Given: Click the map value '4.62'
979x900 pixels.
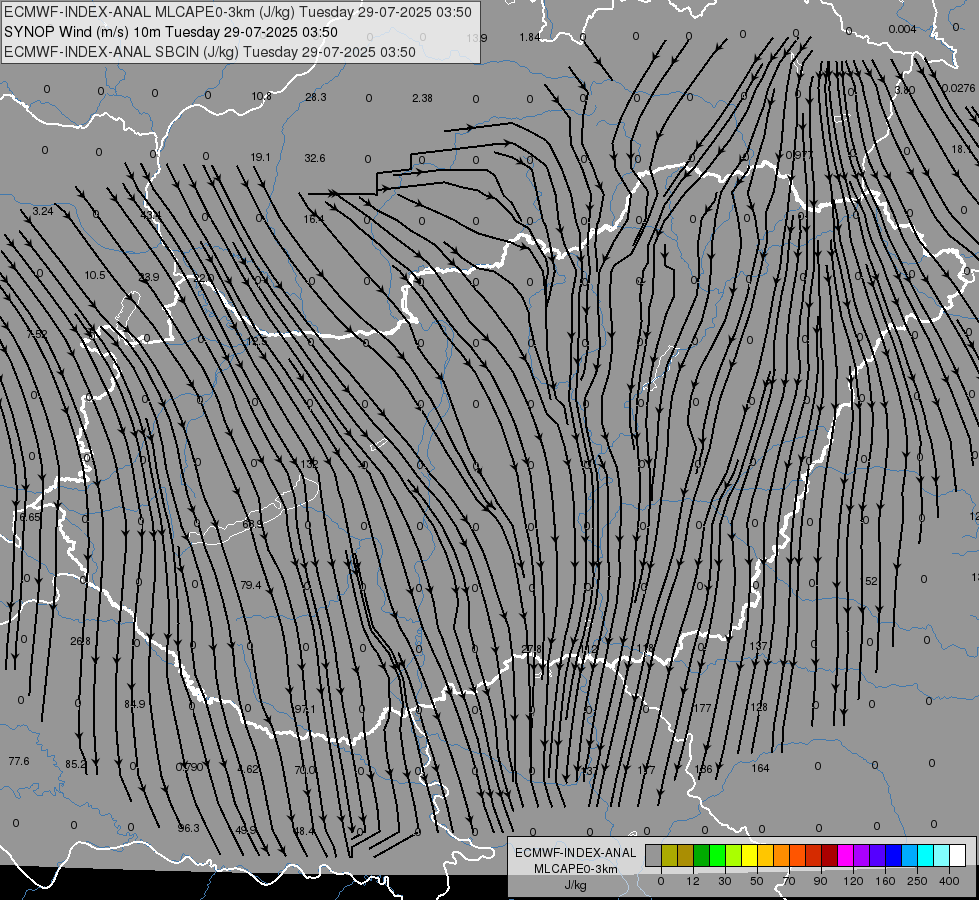Looking at the screenshot, I should point(248,769).
